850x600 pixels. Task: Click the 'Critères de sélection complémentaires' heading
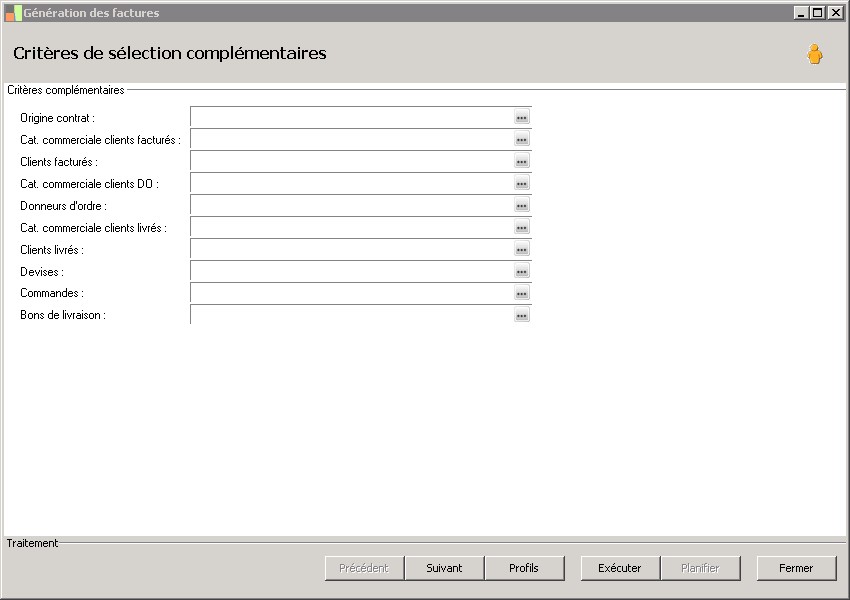click(x=170, y=53)
